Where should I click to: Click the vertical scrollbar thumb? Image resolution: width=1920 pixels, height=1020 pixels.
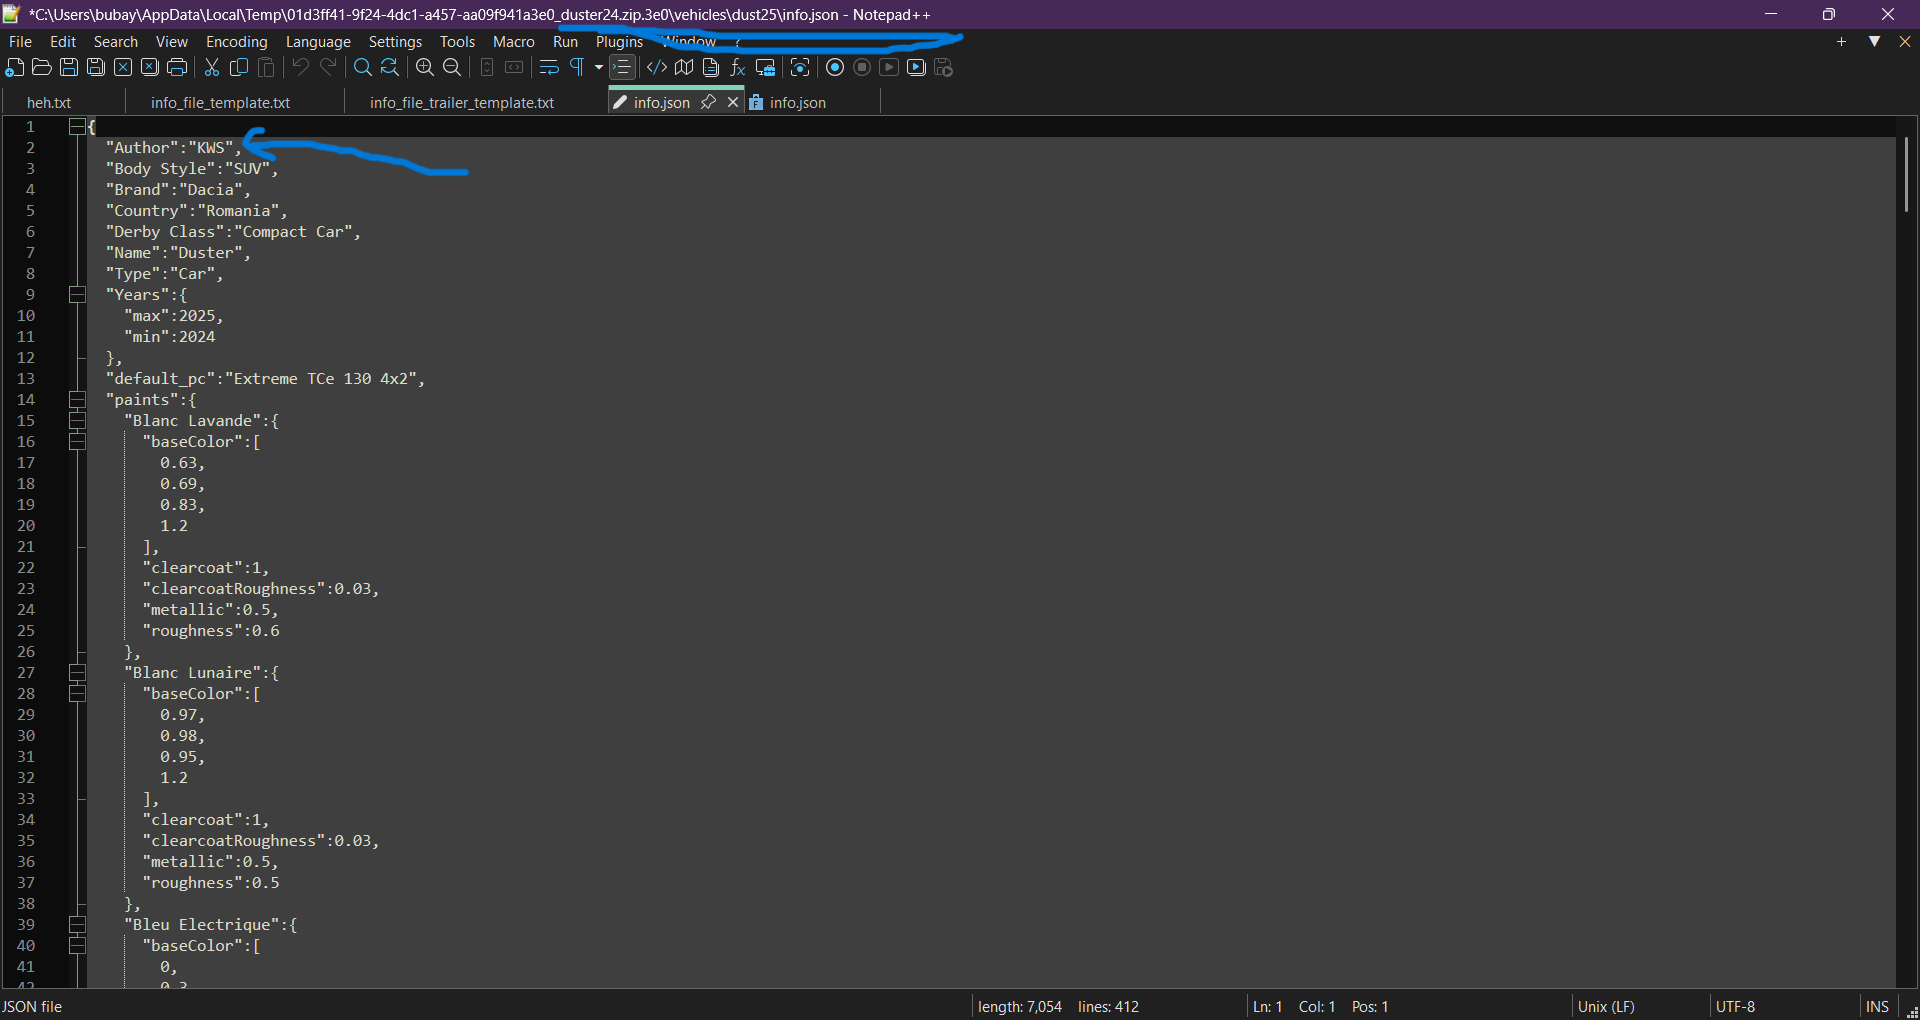1906,174
